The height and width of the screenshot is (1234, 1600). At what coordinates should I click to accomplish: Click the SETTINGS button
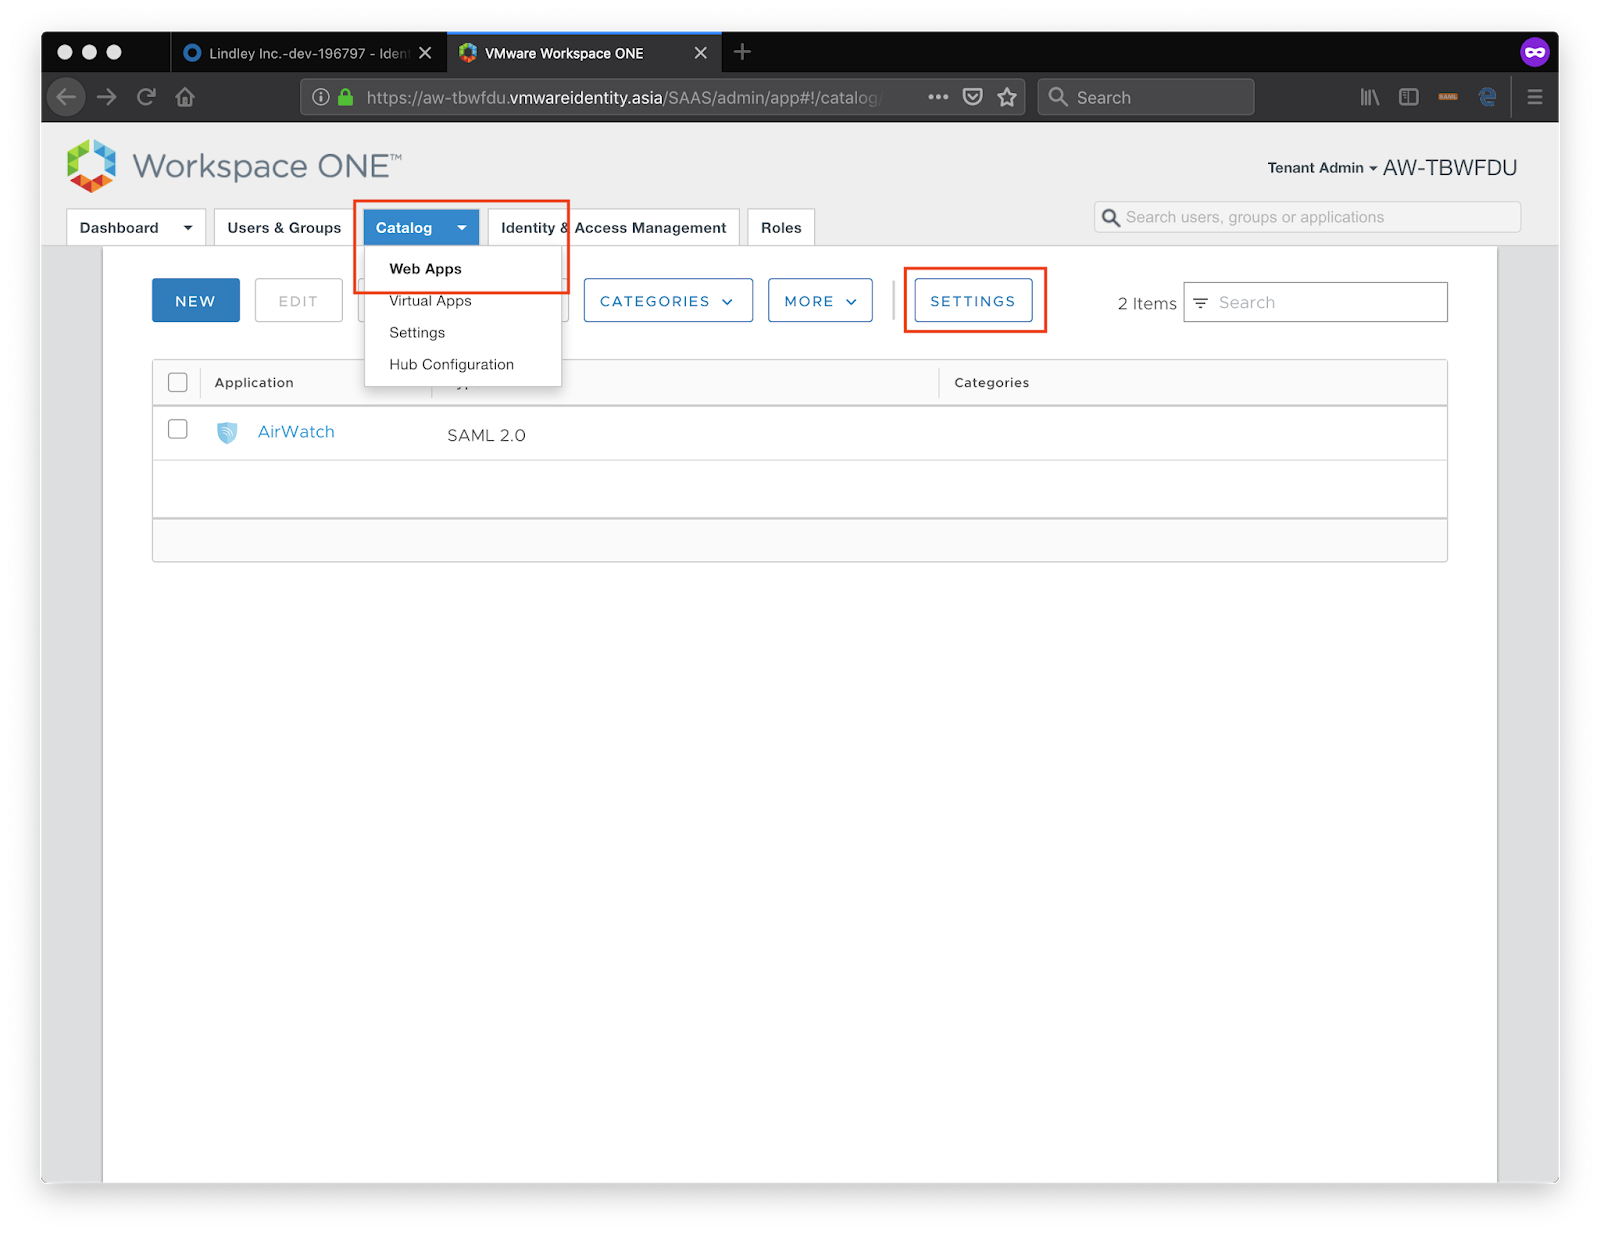click(973, 301)
